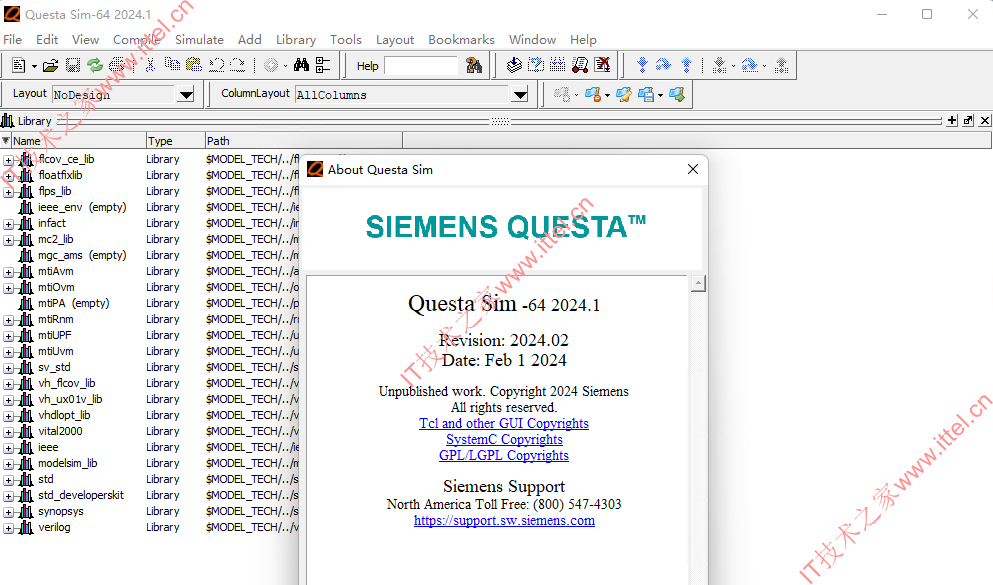The image size is (993, 585).
Task: Open the Tcl and other GUI Copyrights link
Action: [x=504, y=424]
